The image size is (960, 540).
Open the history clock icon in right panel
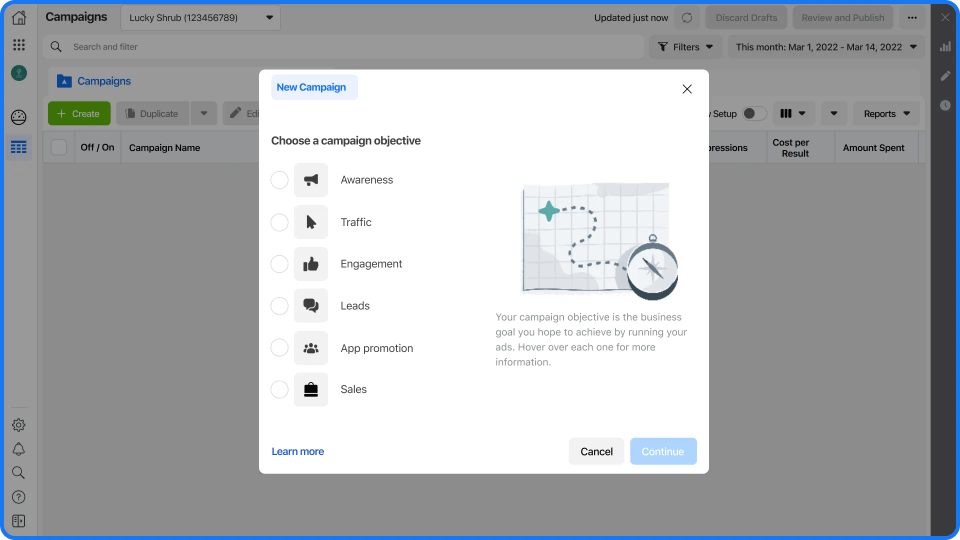(945, 105)
